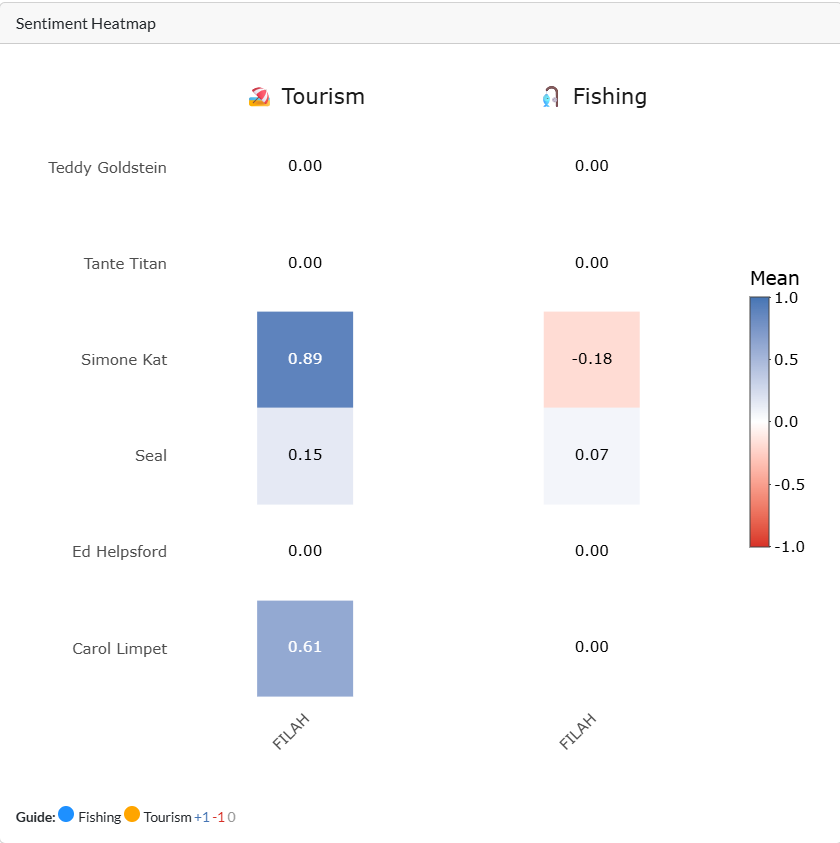The width and height of the screenshot is (840, 843).
Task: Click the blue +1 guide value
Action: [x=202, y=817]
